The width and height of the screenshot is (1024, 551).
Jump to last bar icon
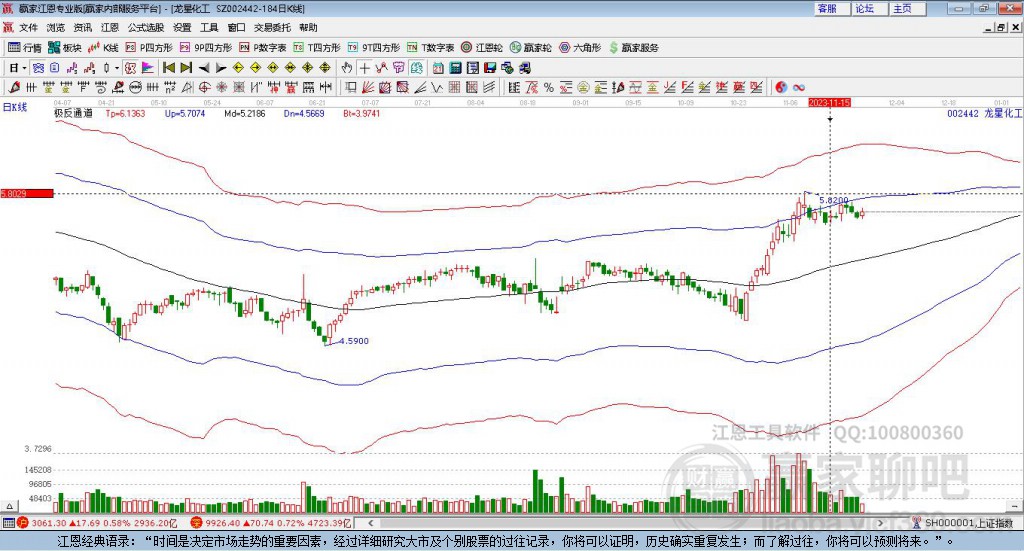186,68
